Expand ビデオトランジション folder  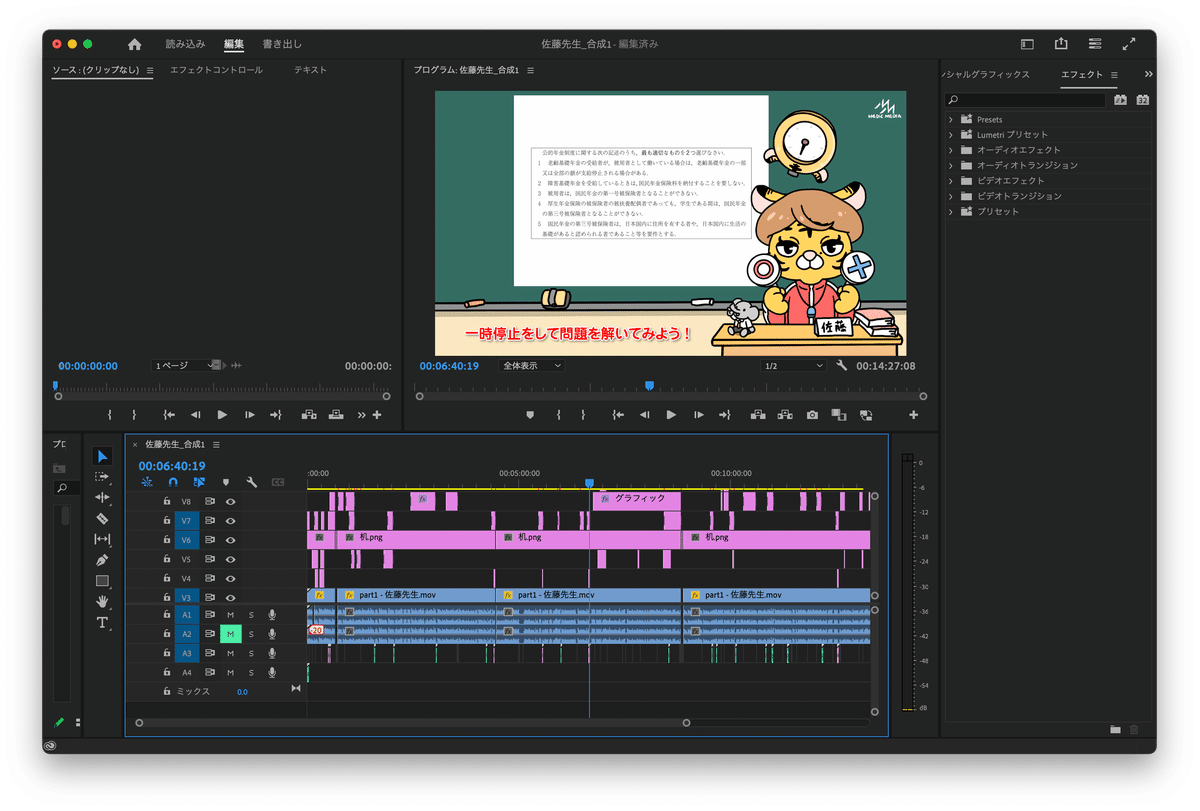click(x=951, y=196)
